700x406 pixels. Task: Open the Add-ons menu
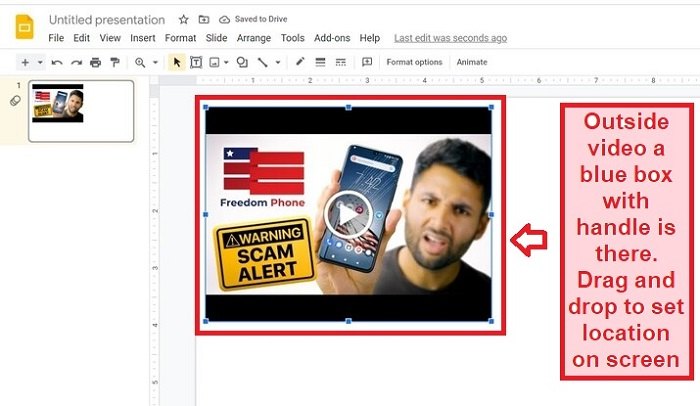pyautogui.click(x=332, y=38)
